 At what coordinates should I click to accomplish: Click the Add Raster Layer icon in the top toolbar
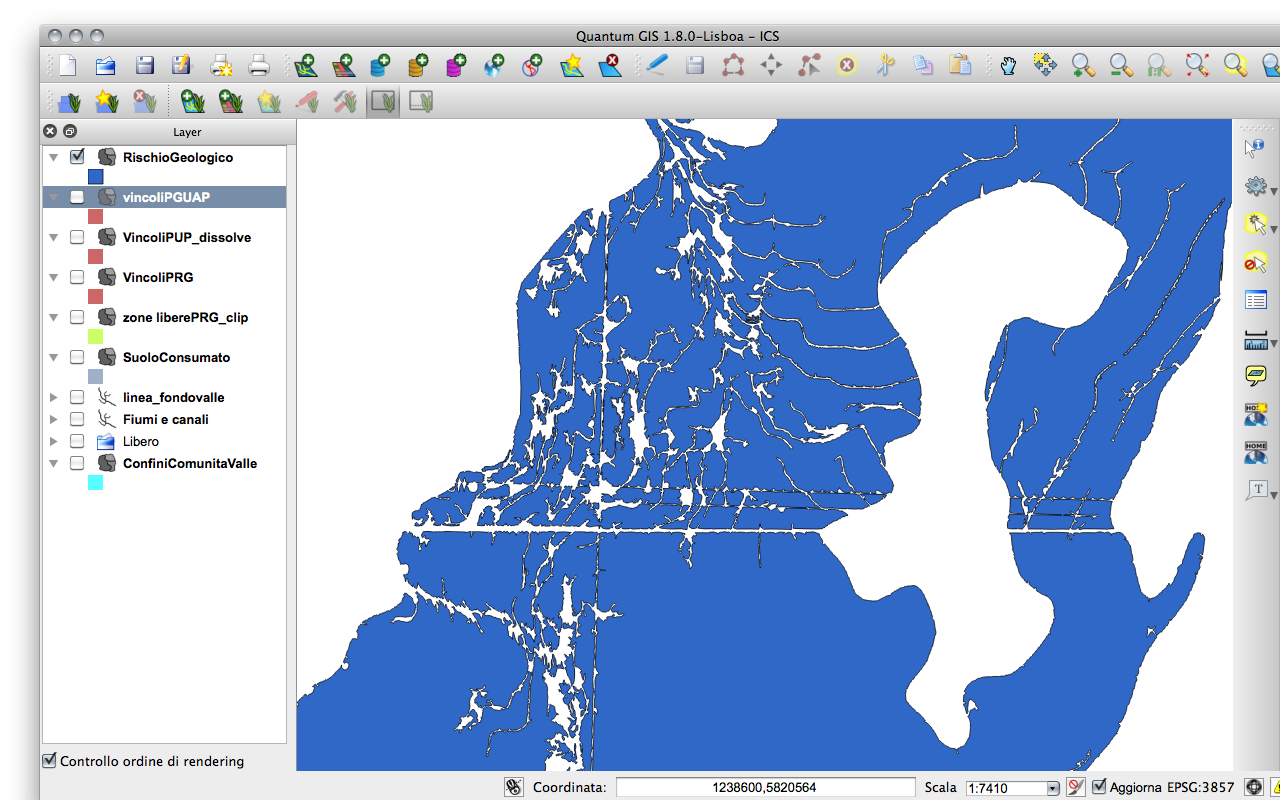[x=343, y=66]
